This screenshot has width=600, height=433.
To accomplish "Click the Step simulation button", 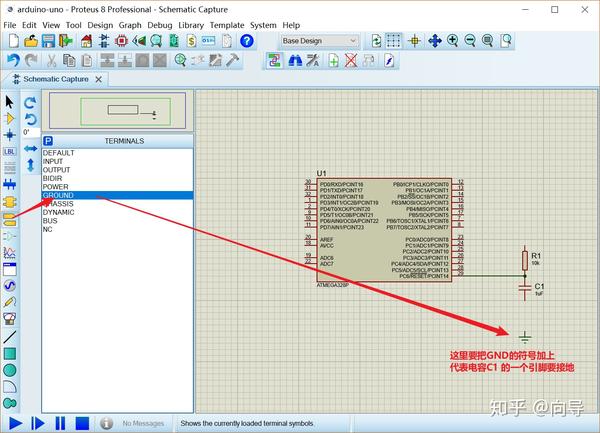I will click(x=38, y=423).
